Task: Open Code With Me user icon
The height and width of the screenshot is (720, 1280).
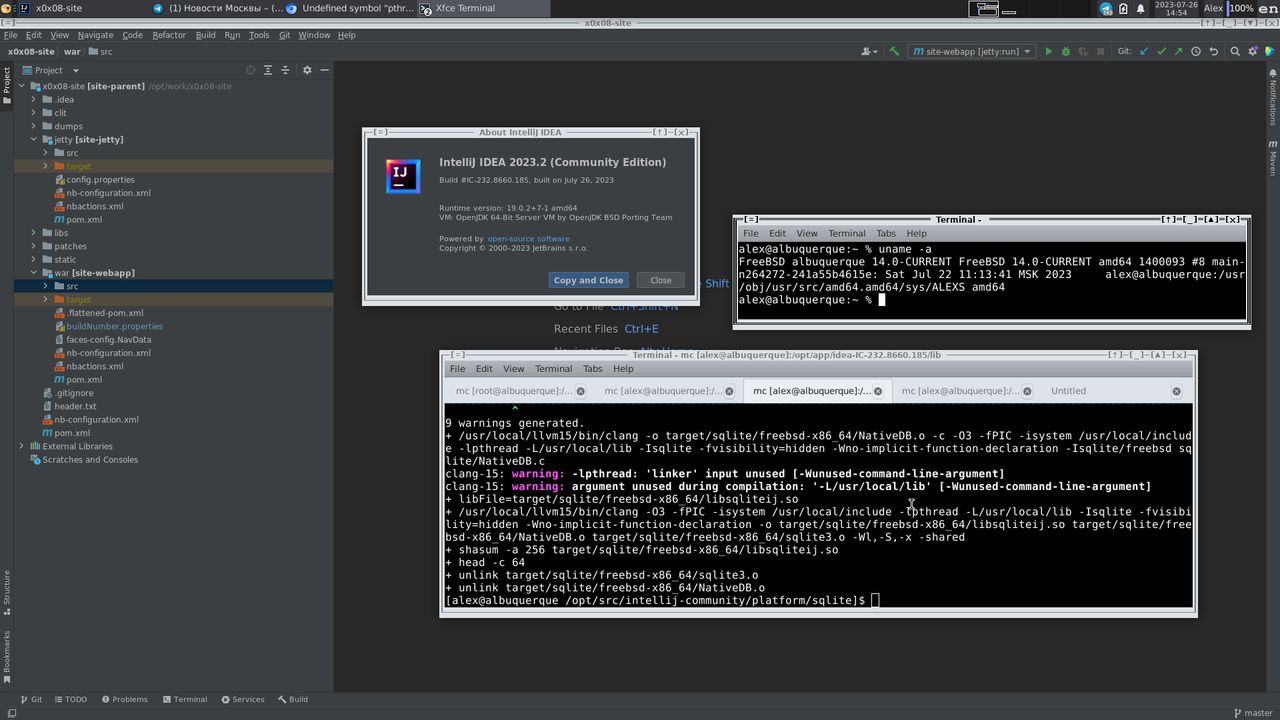Action: [x=869, y=51]
